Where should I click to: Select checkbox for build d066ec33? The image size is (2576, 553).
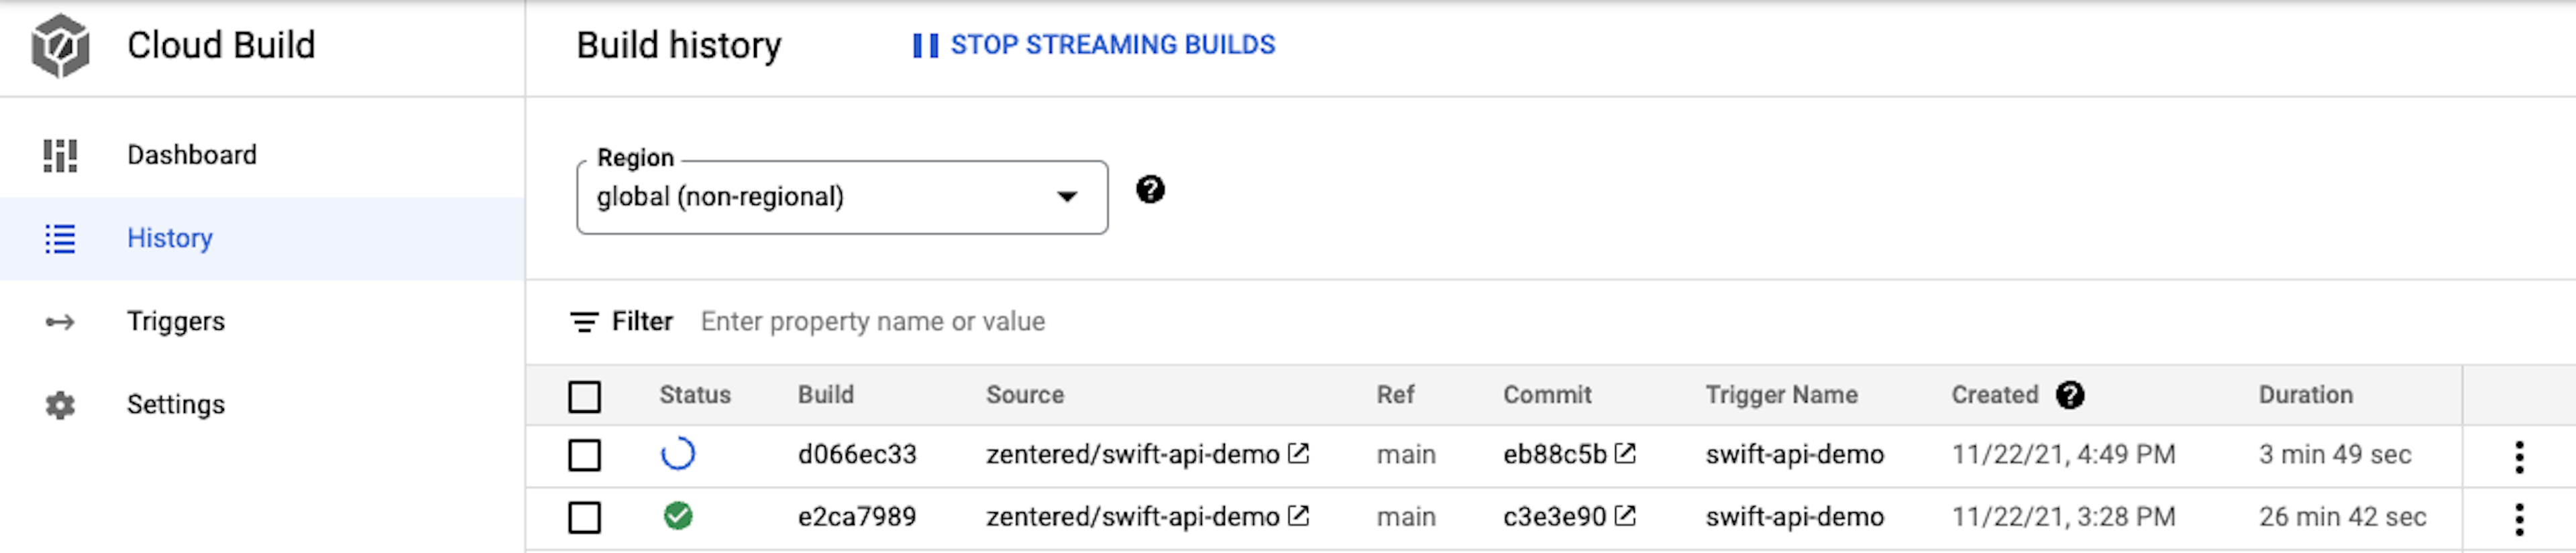[x=585, y=455]
